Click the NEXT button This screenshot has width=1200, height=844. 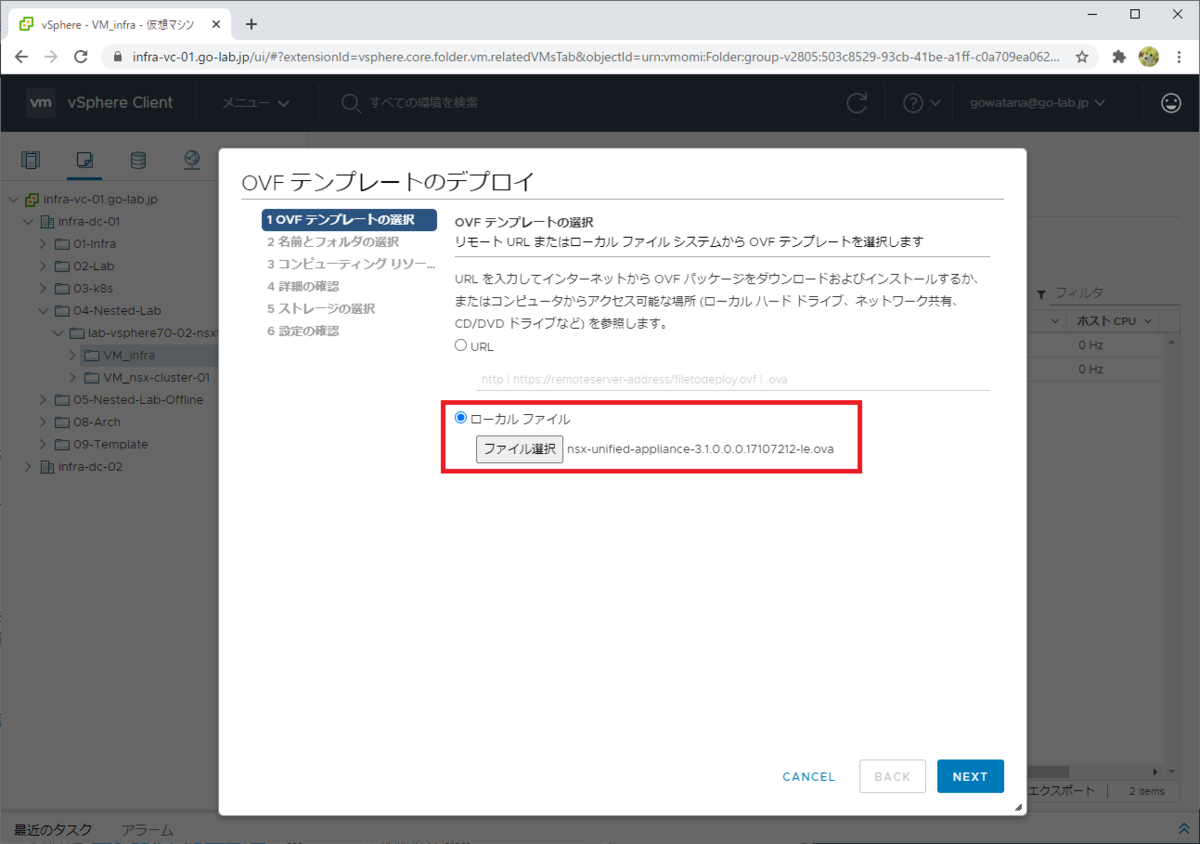pyautogui.click(x=970, y=776)
